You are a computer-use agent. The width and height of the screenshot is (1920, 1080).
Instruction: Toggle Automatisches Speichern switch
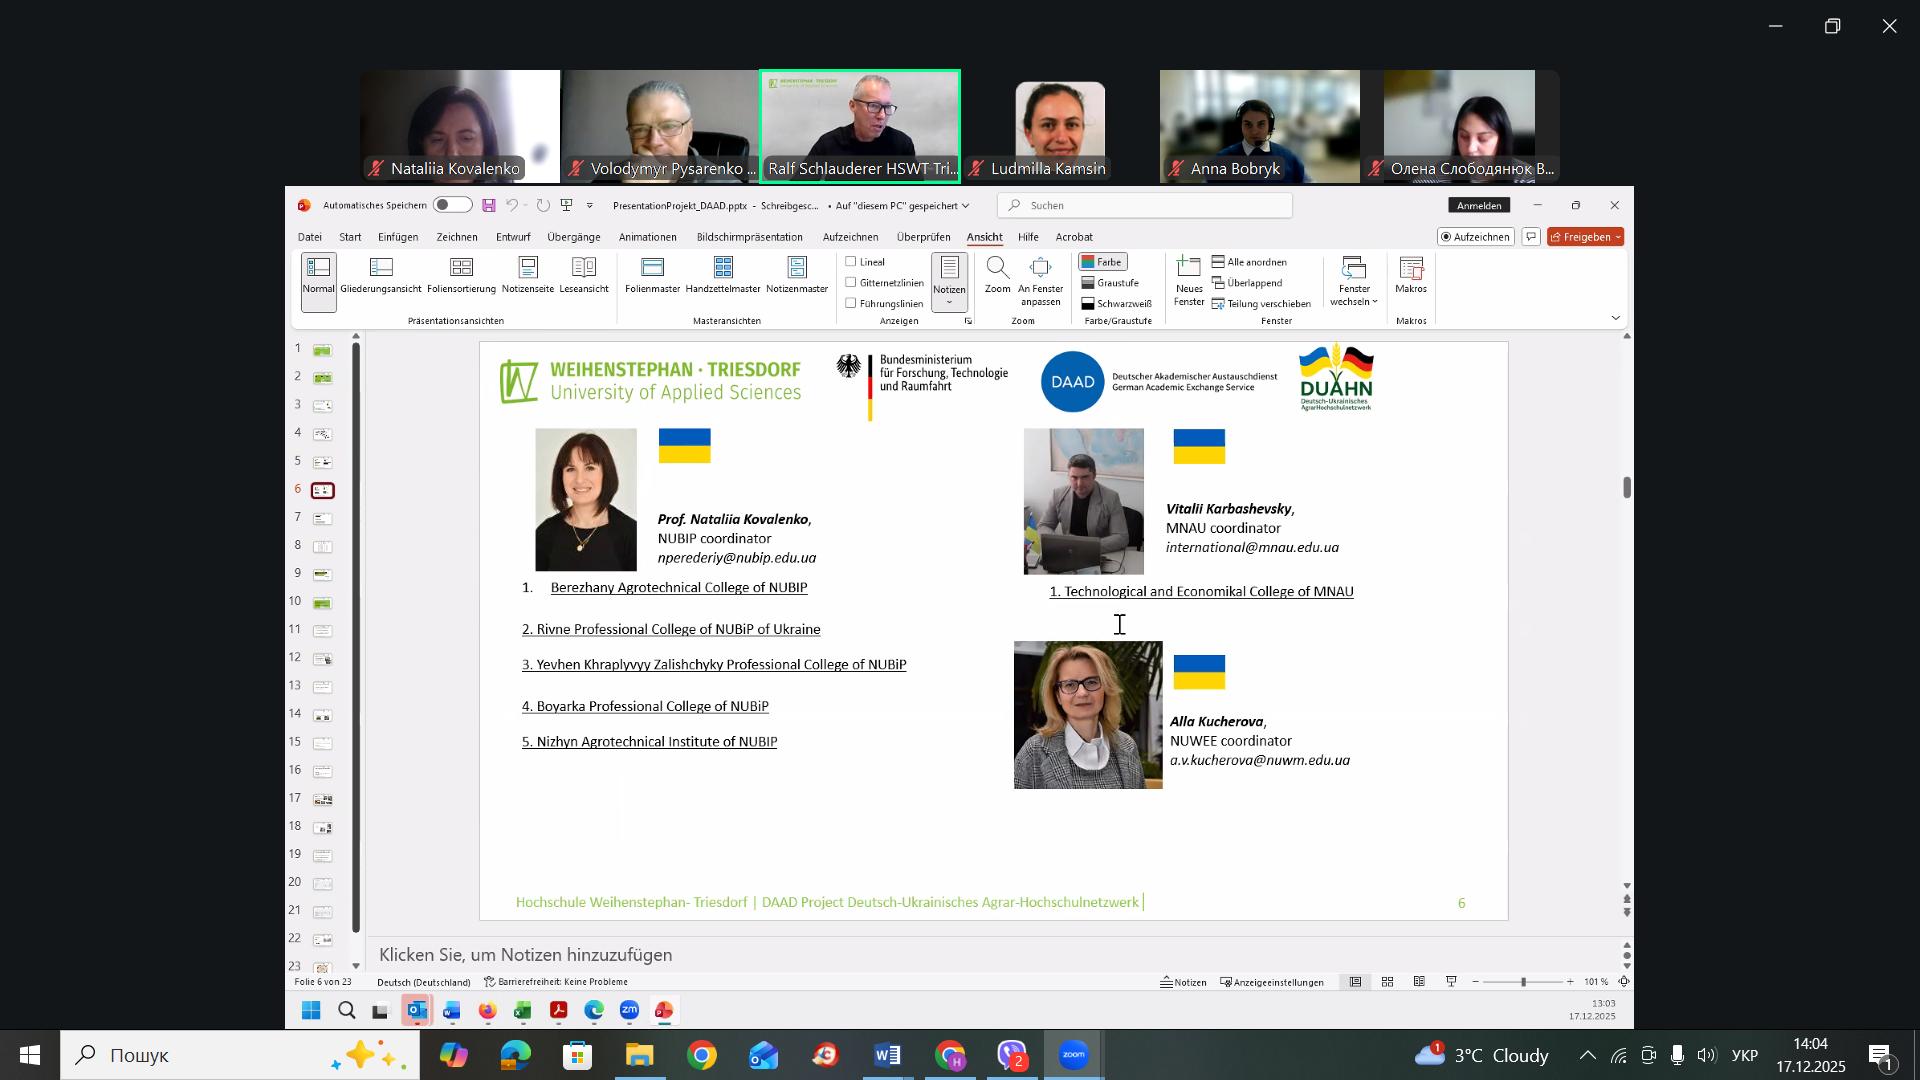tap(452, 205)
